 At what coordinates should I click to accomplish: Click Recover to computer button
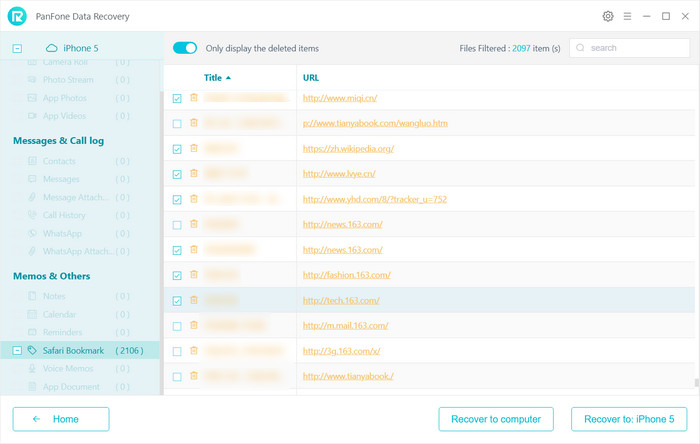coord(496,419)
